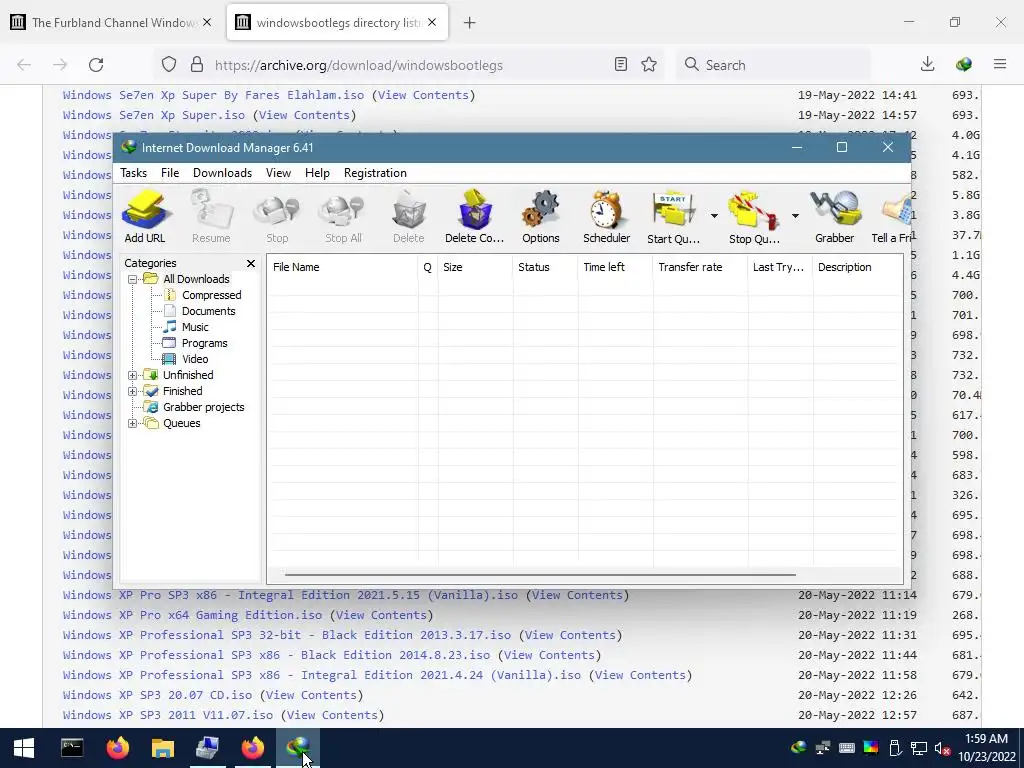Click the Delete toolbar icon
1024x768 pixels.
409,216
